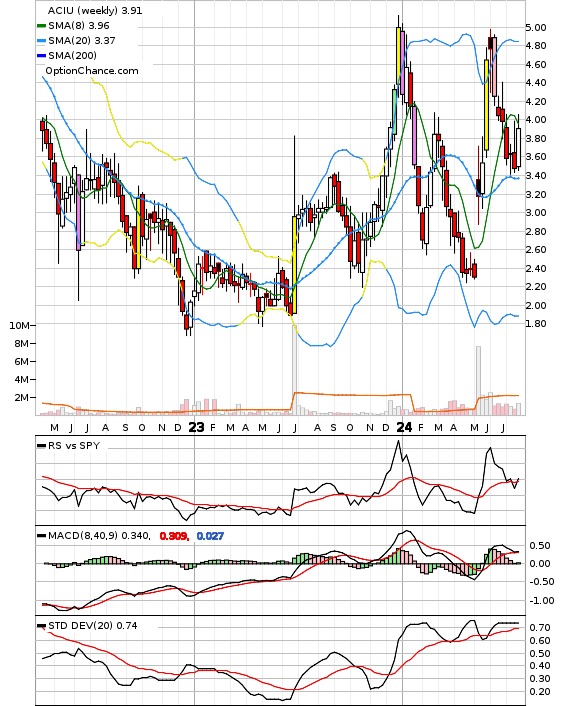The height and width of the screenshot is (706, 566).
Task: Click the green SMA(8) legend swatch
Action: [x=41, y=26]
